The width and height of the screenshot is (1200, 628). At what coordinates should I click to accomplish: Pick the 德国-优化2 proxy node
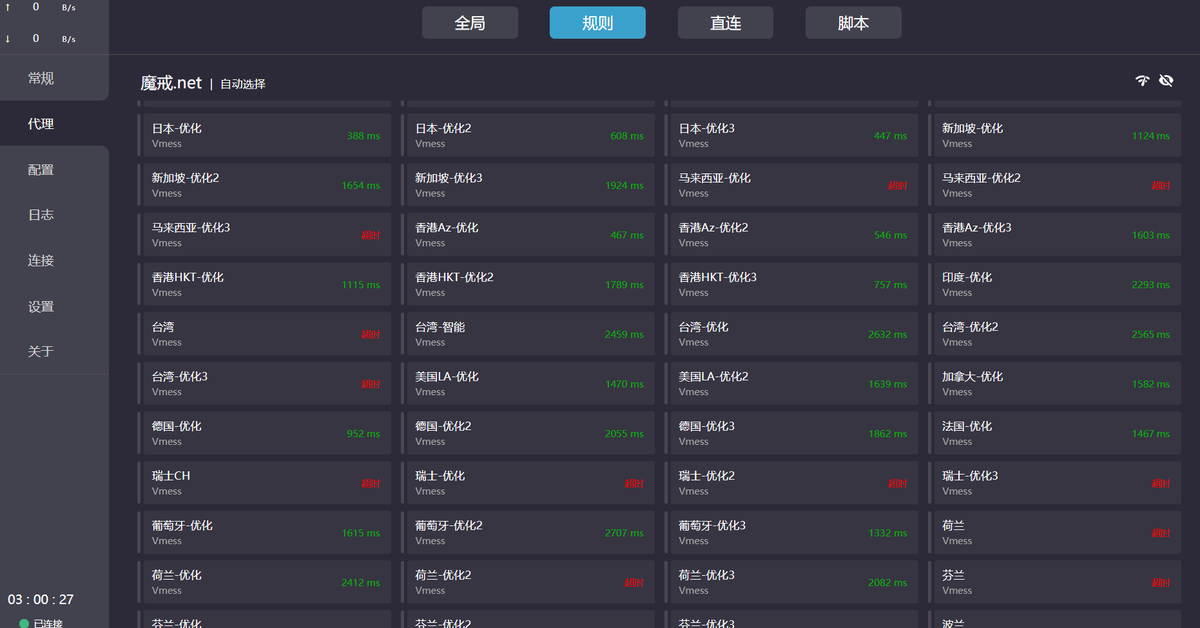point(528,433)
